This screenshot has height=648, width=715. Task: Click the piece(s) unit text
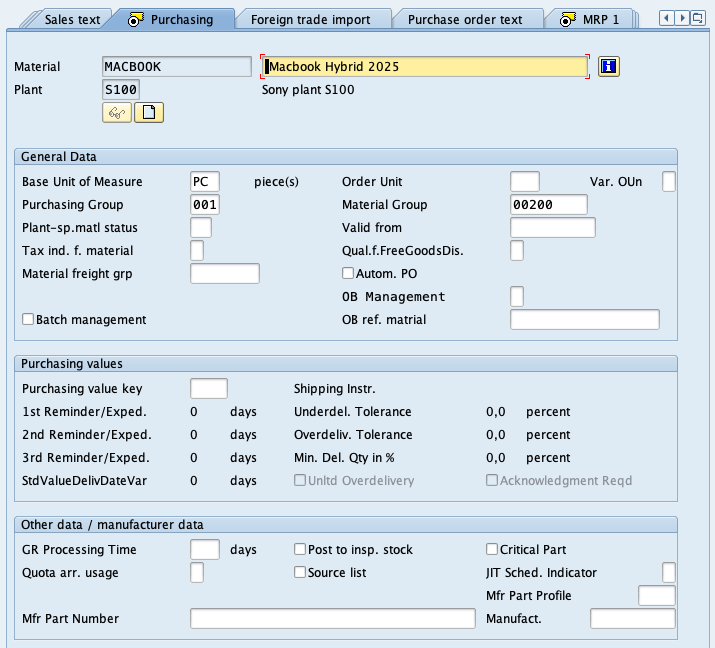[x=276, y=181]
